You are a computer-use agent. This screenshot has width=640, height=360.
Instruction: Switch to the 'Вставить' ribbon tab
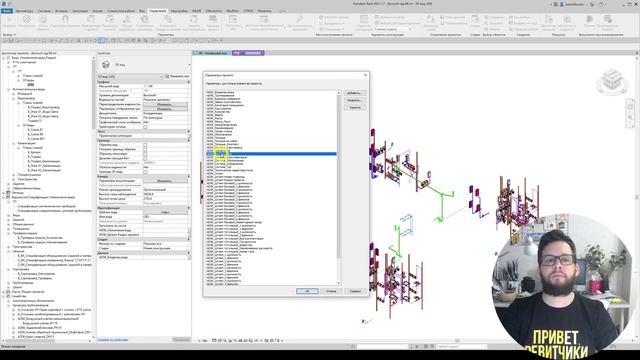[x=61, y=11]
